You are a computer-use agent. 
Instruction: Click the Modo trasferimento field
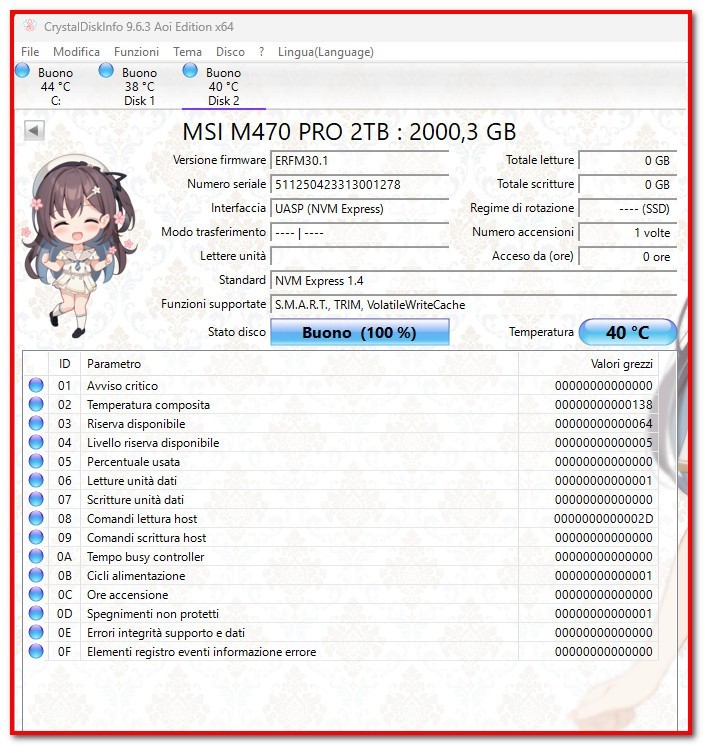point(360,233)
